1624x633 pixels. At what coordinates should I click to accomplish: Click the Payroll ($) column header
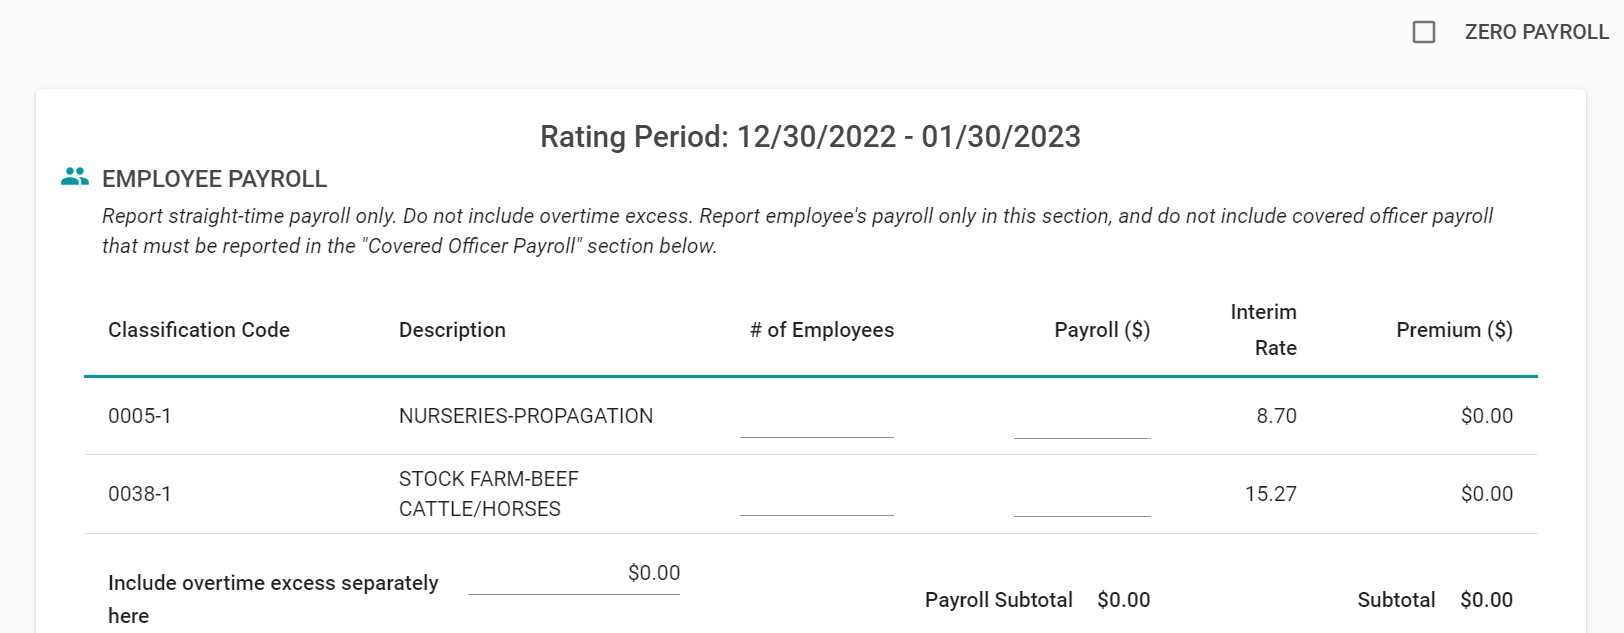coord(1102,330)
